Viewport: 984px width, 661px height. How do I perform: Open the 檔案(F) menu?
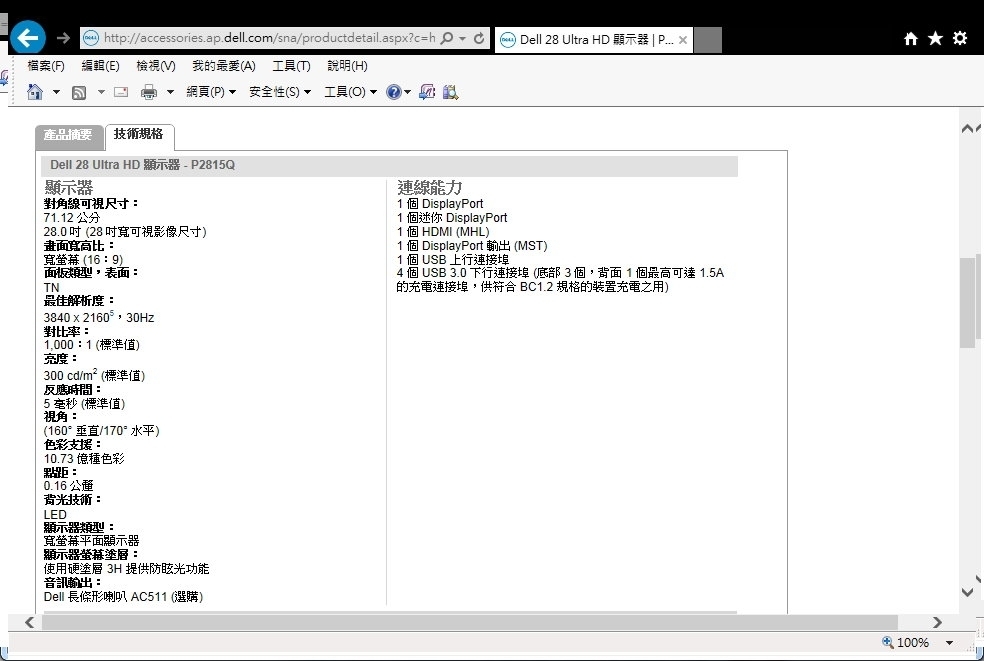[46, 66]
